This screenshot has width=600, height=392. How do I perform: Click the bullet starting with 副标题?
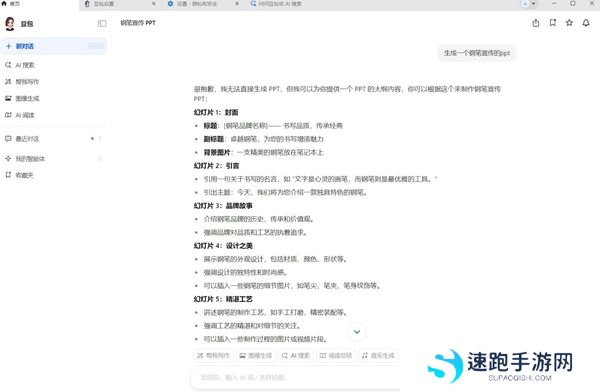click(x=263, y=139)
